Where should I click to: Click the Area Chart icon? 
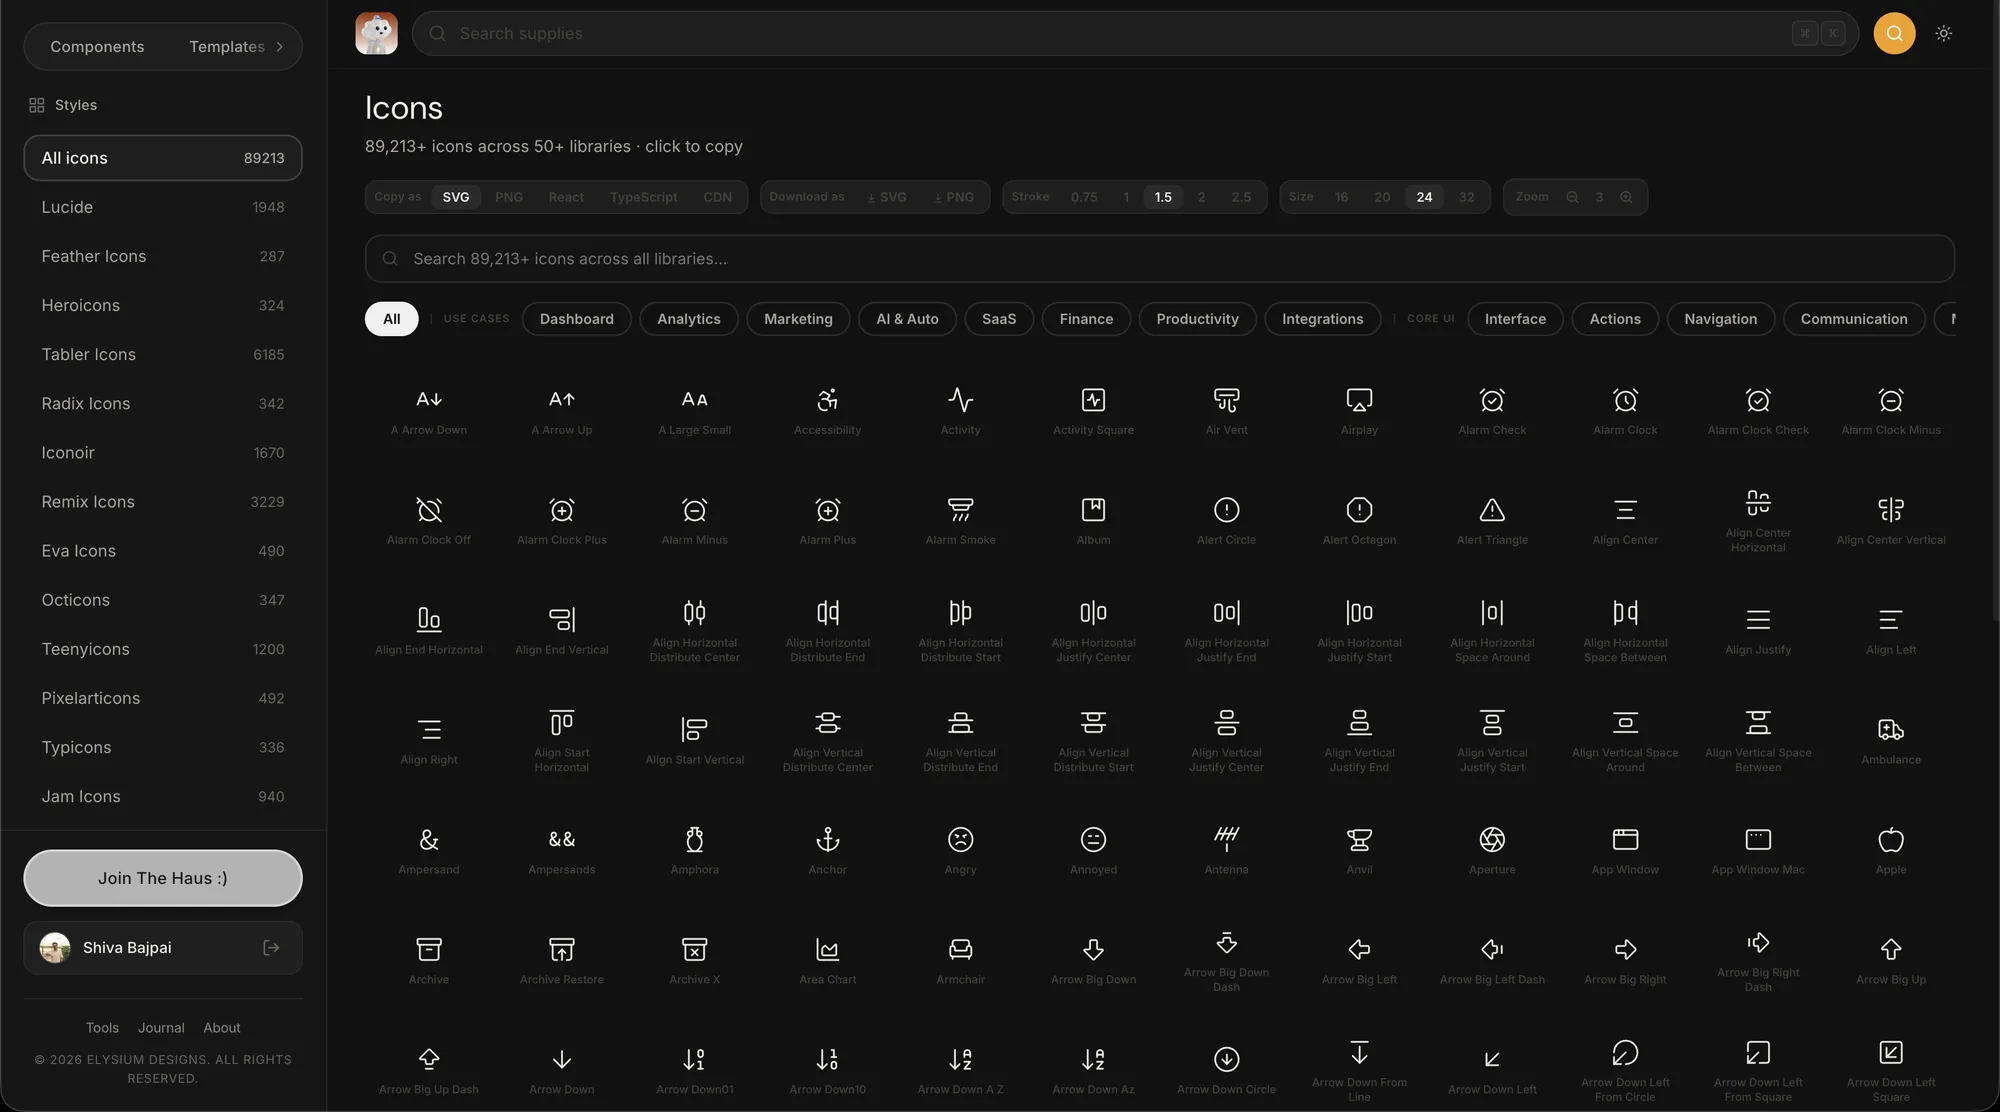click(827, 950)
